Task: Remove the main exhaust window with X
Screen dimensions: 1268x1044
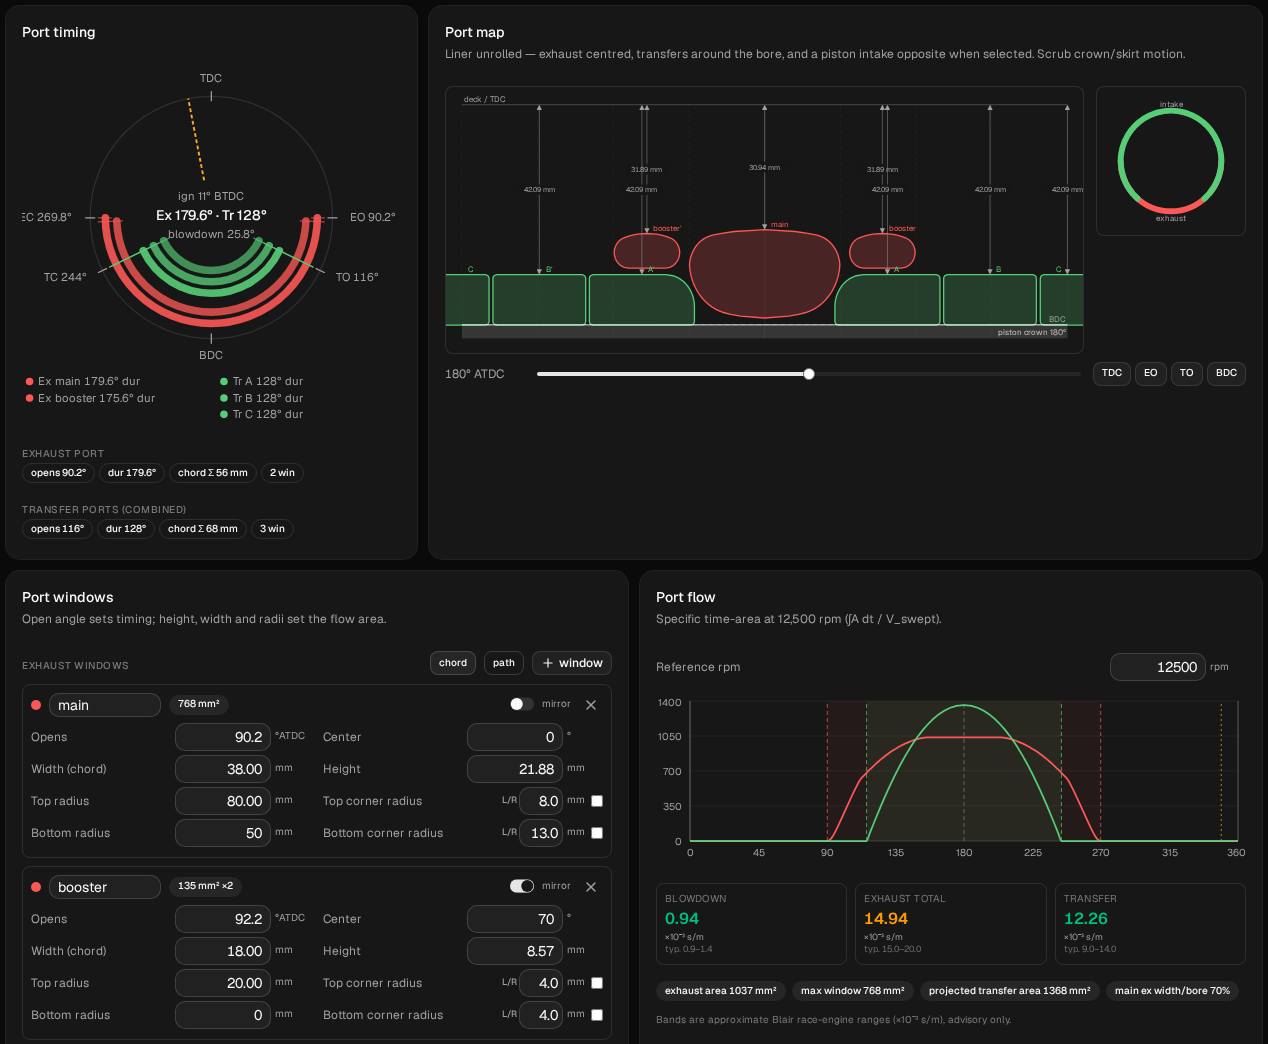Action: click(591, 705)
